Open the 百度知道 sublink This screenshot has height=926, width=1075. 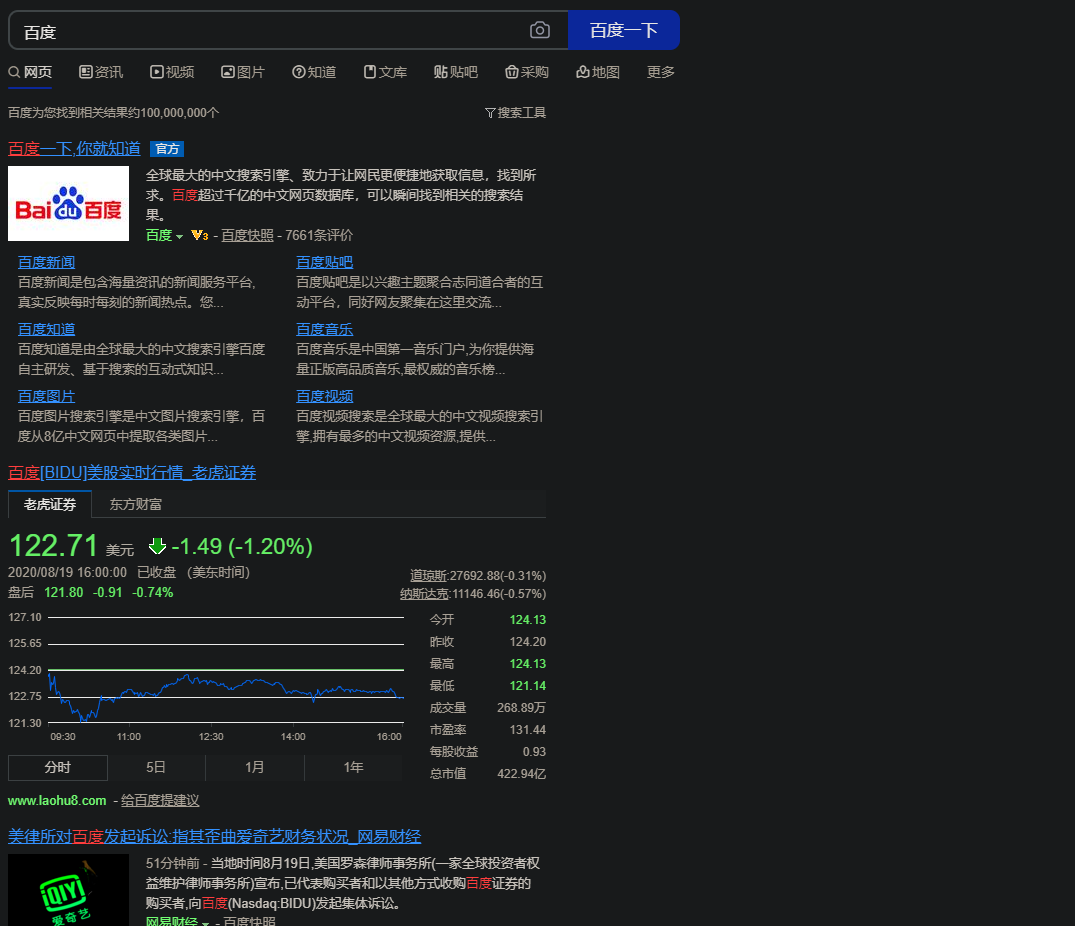pos(46,329)
